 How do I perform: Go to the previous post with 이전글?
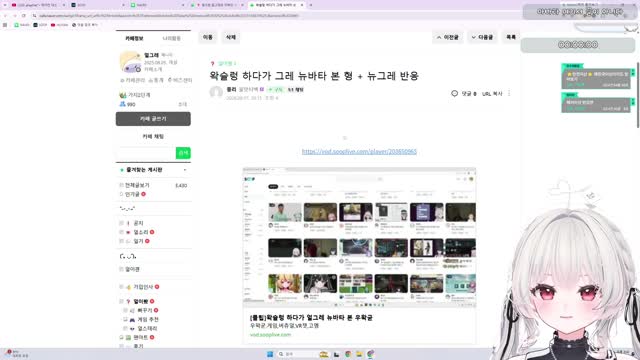pos(448,37)
